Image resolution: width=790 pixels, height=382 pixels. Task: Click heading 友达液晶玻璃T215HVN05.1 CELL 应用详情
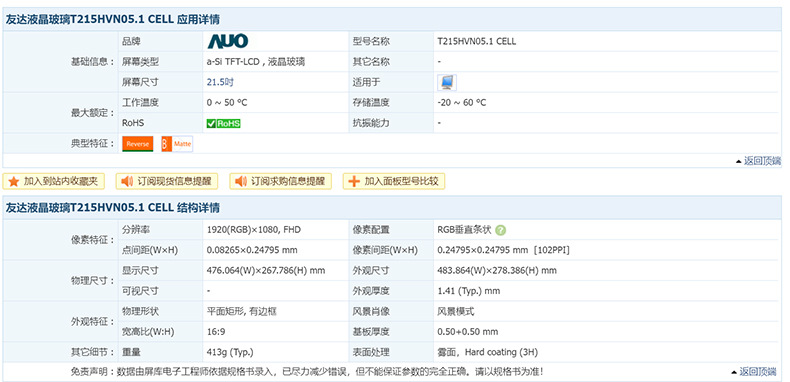pos(112,20)
